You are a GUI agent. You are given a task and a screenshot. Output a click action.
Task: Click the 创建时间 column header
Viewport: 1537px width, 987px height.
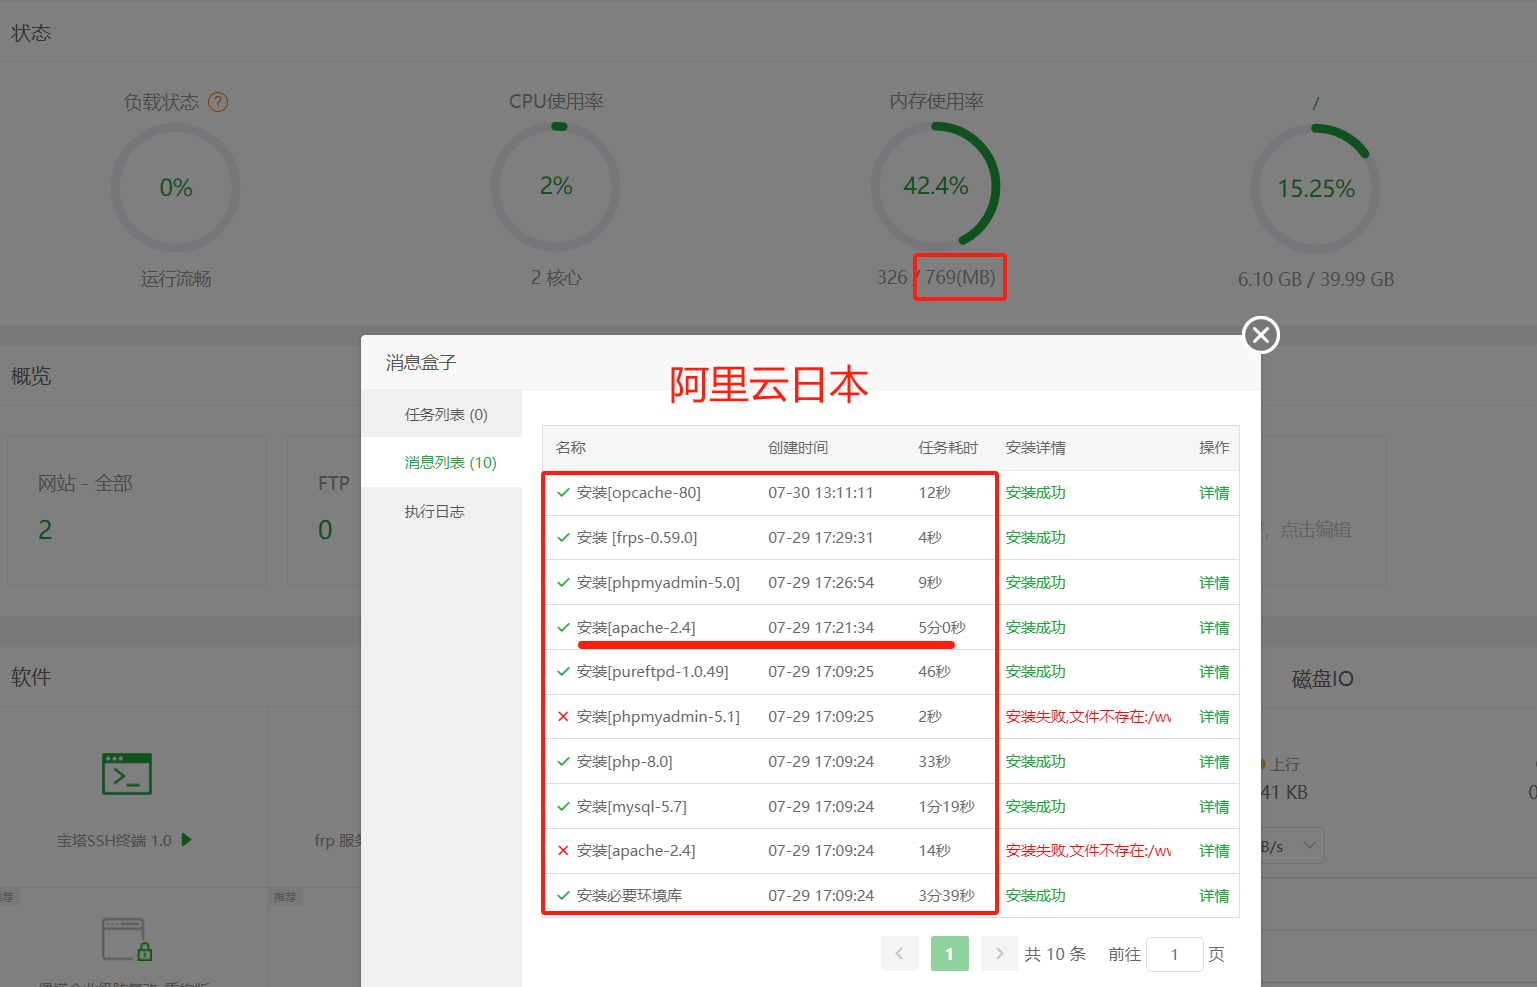coord(798,448)
